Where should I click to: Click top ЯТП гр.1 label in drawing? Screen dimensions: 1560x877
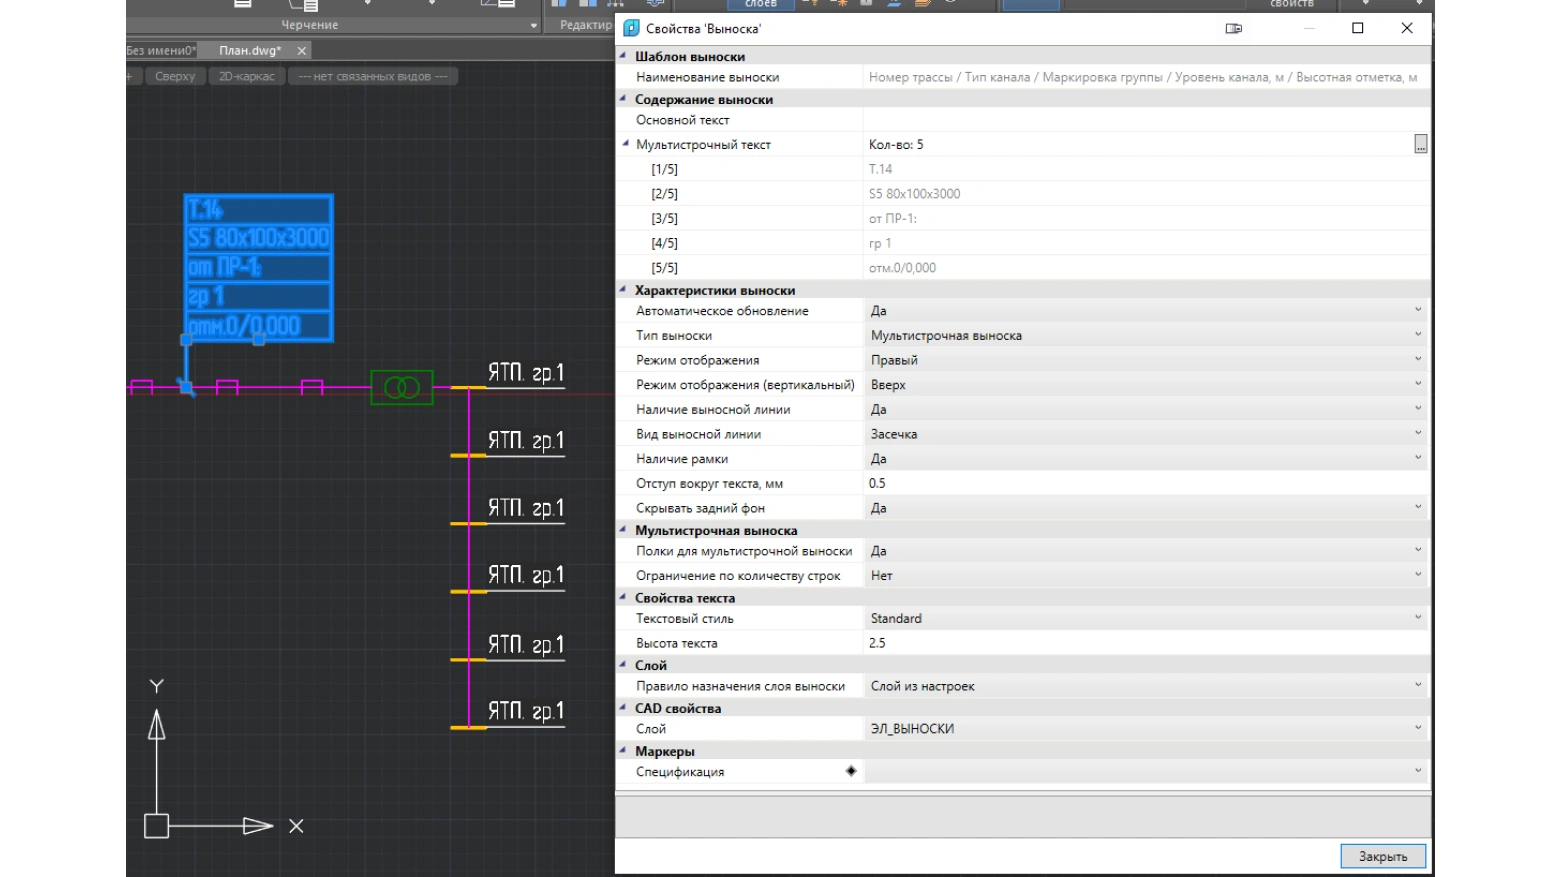(x=526, y=373)
